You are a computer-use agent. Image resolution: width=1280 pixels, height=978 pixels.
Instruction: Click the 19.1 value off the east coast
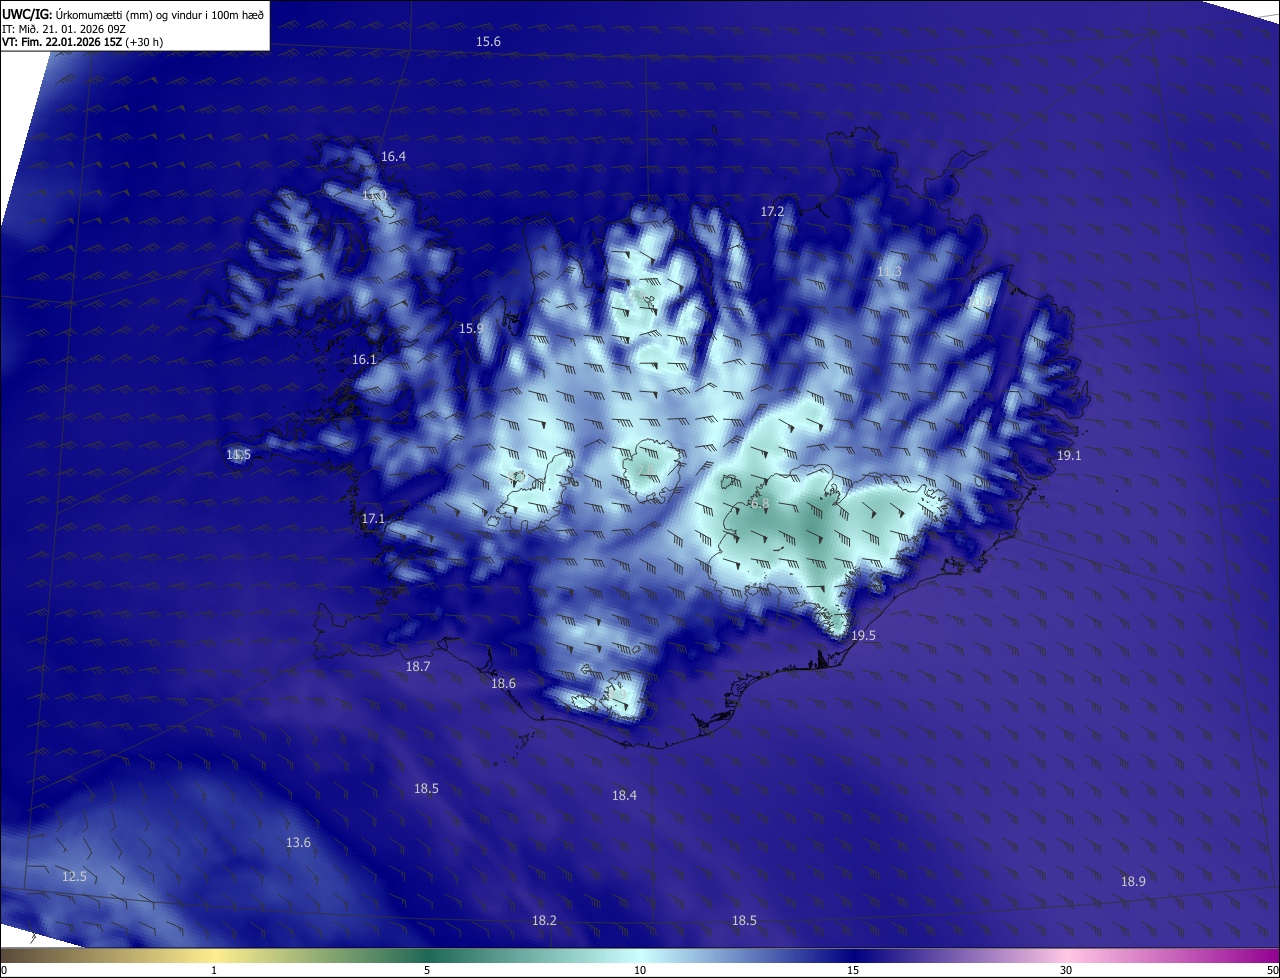[1069, 455]
